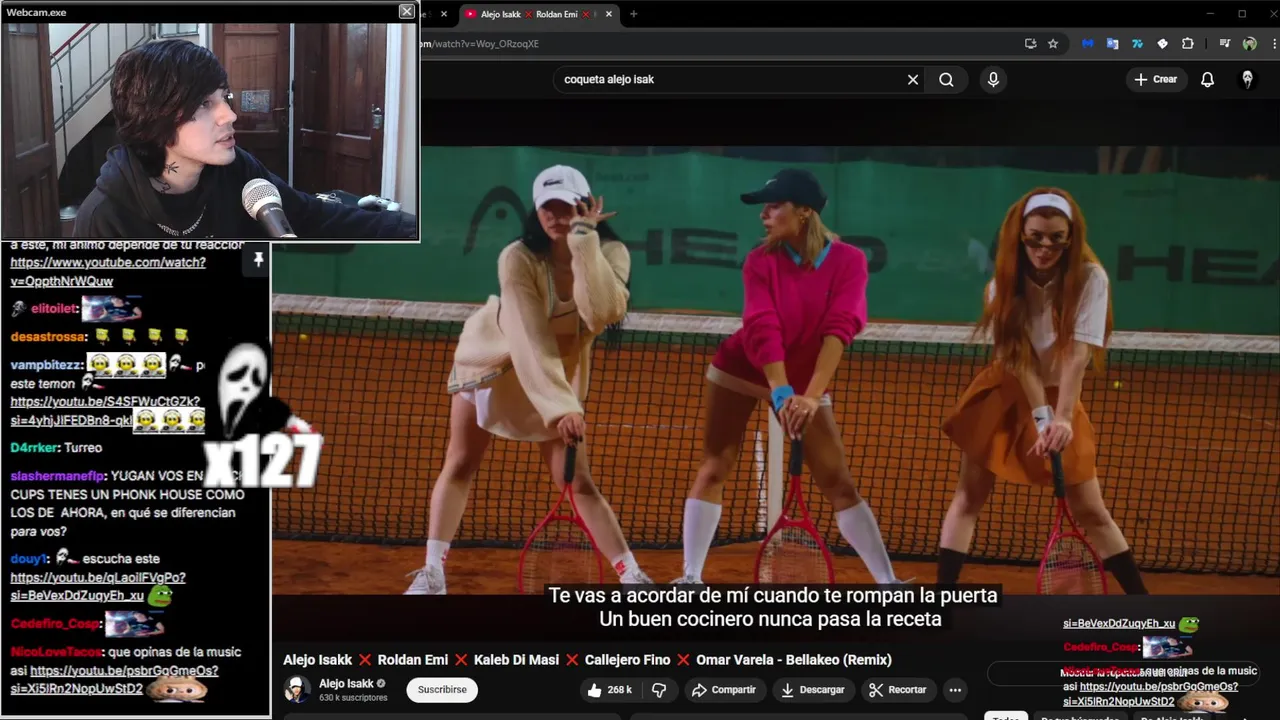Bookmark this page with the star icon

pos(1053,44)
